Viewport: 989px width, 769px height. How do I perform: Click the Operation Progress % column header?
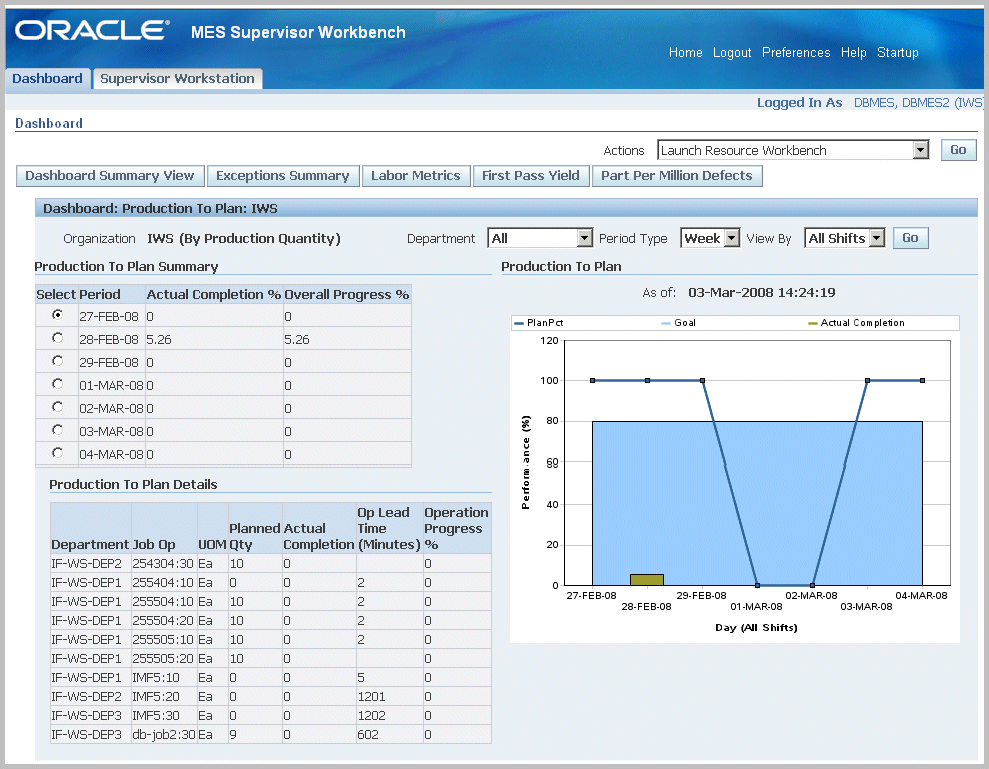point(457,528)
